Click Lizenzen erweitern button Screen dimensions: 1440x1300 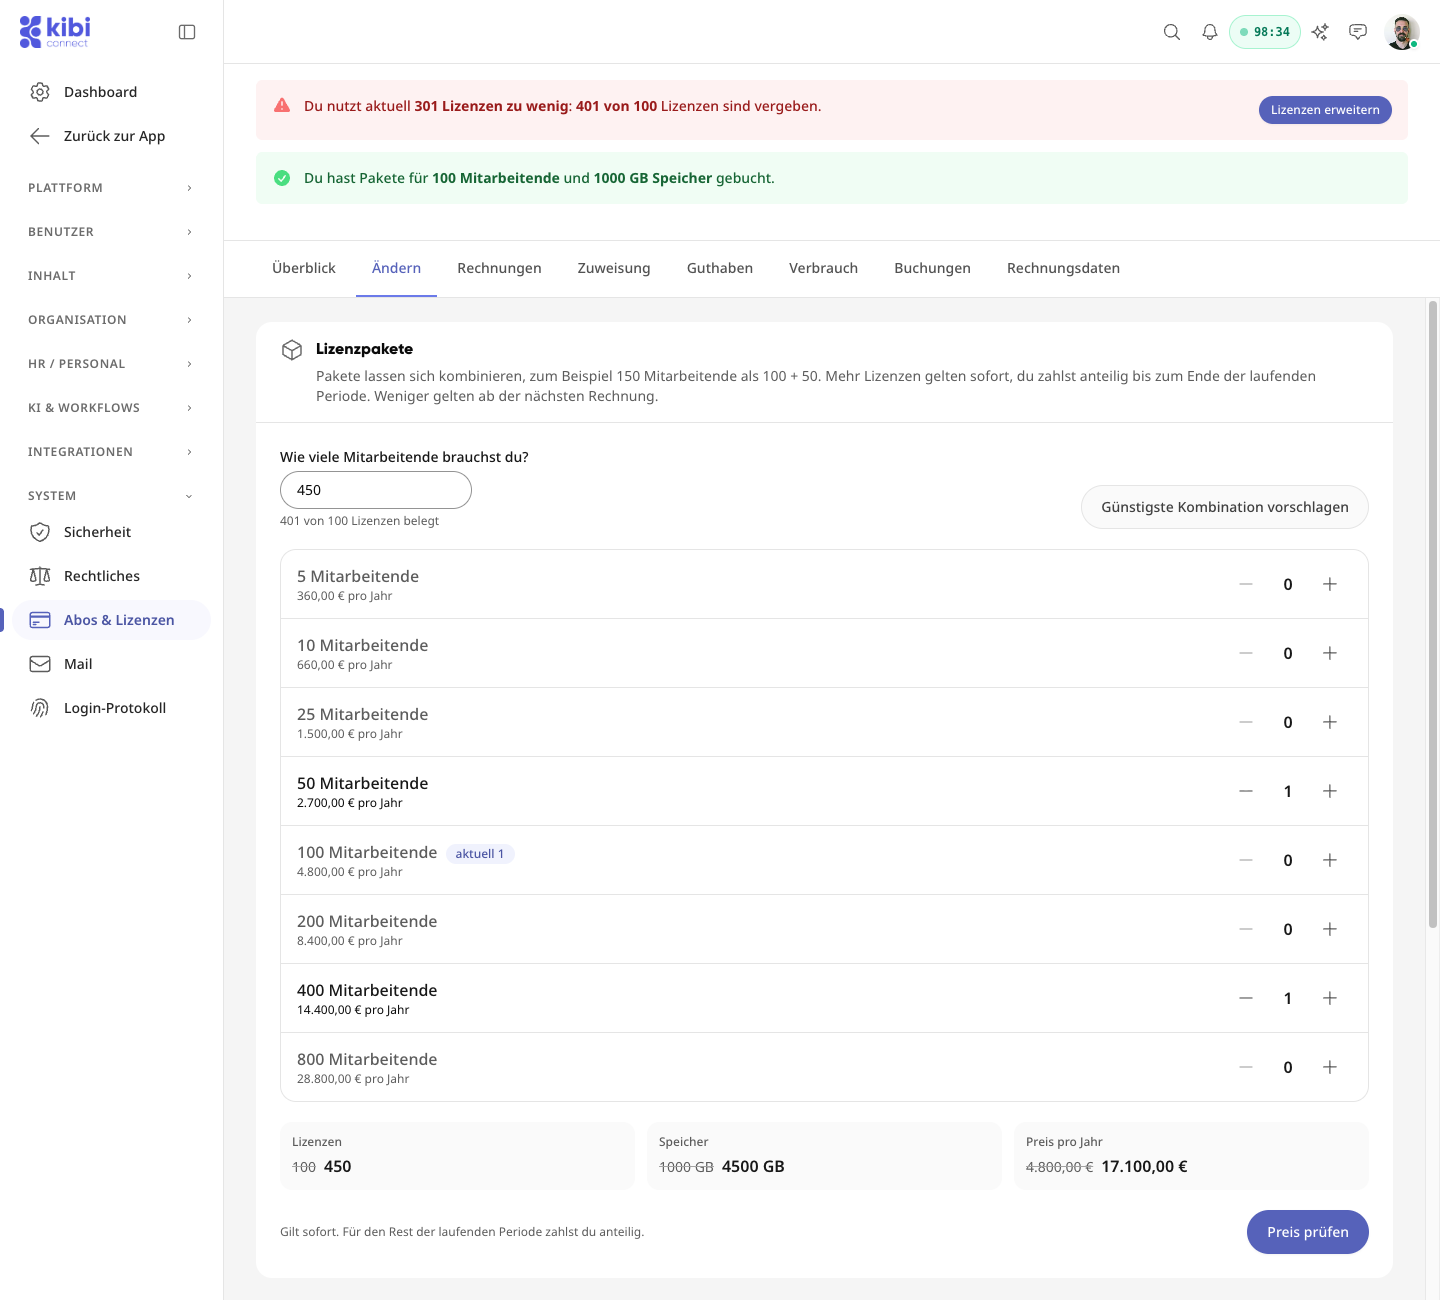(x=1325, y=110)
